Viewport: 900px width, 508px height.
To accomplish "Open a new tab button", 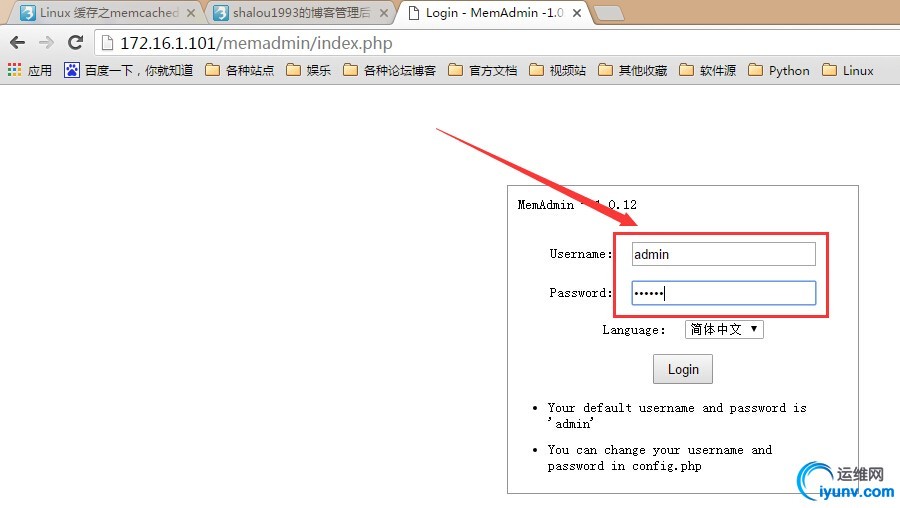I will pyautogui.click(x=608, y=13).
